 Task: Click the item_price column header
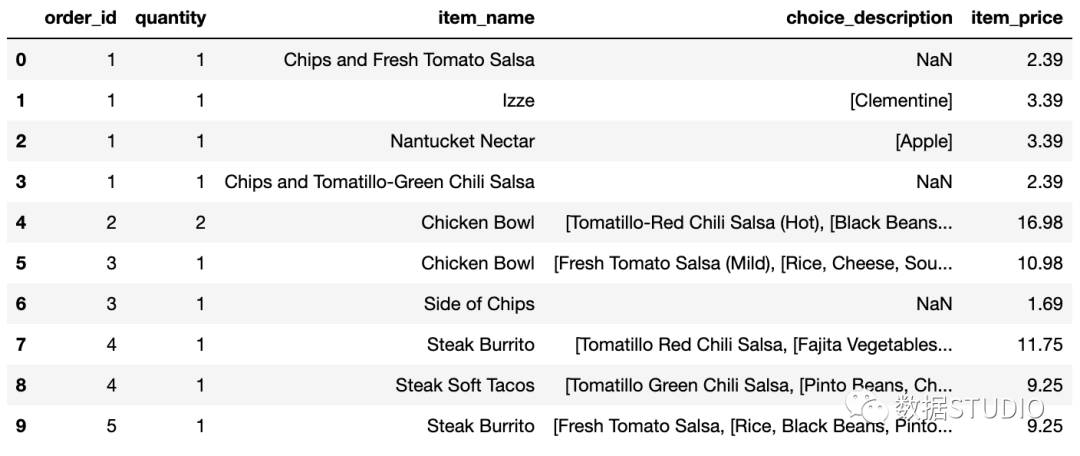point(1017,19)
